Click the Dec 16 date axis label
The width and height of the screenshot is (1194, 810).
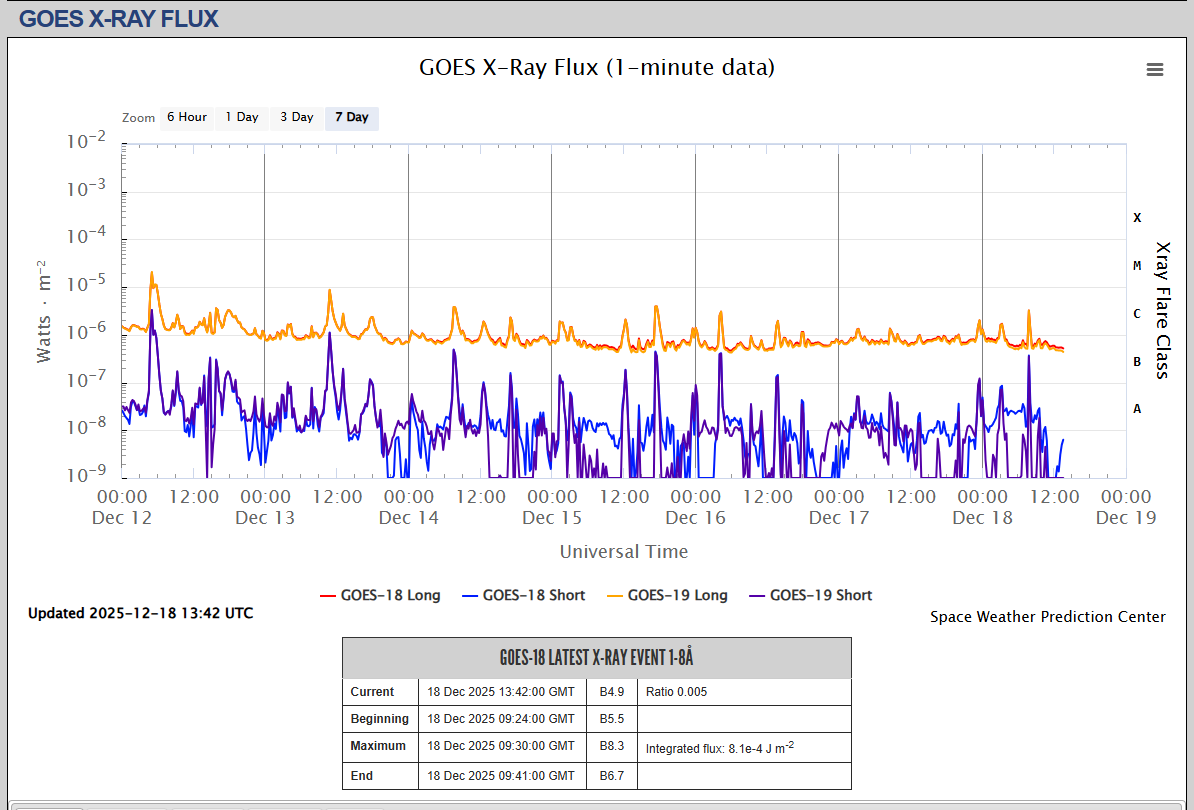[x=695, y=517]
